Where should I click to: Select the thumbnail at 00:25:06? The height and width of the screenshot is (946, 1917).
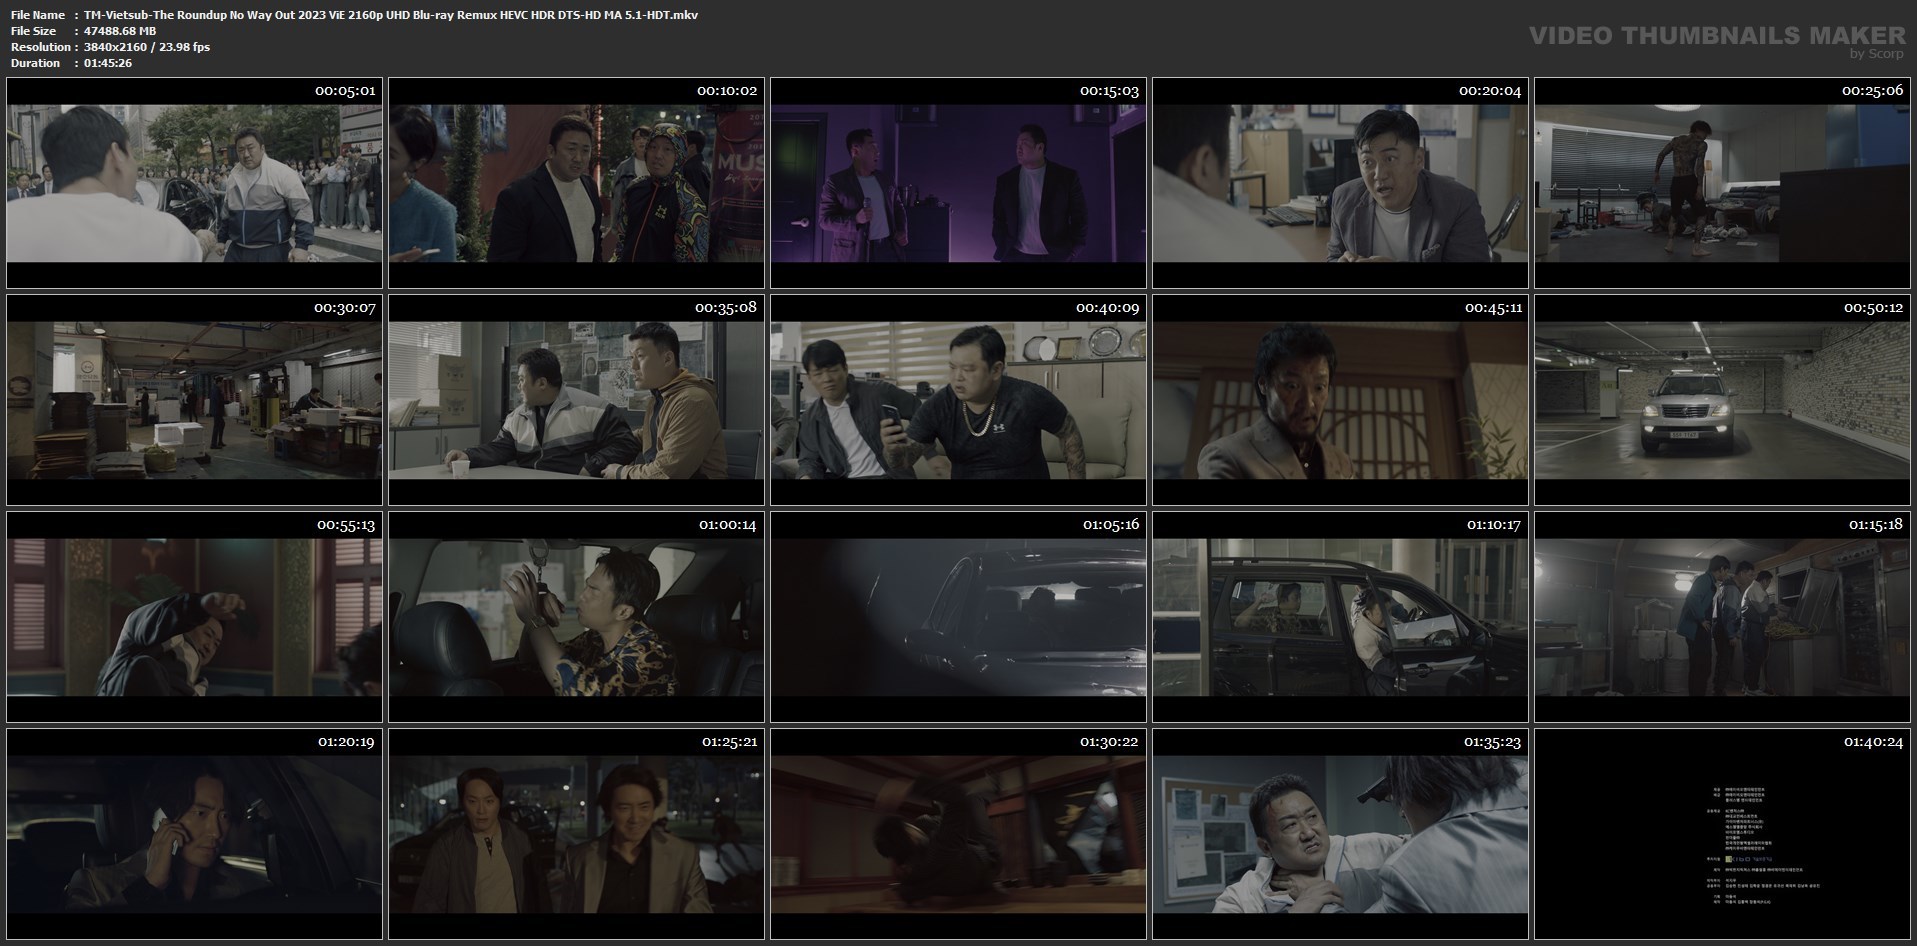pos(1722,183)
